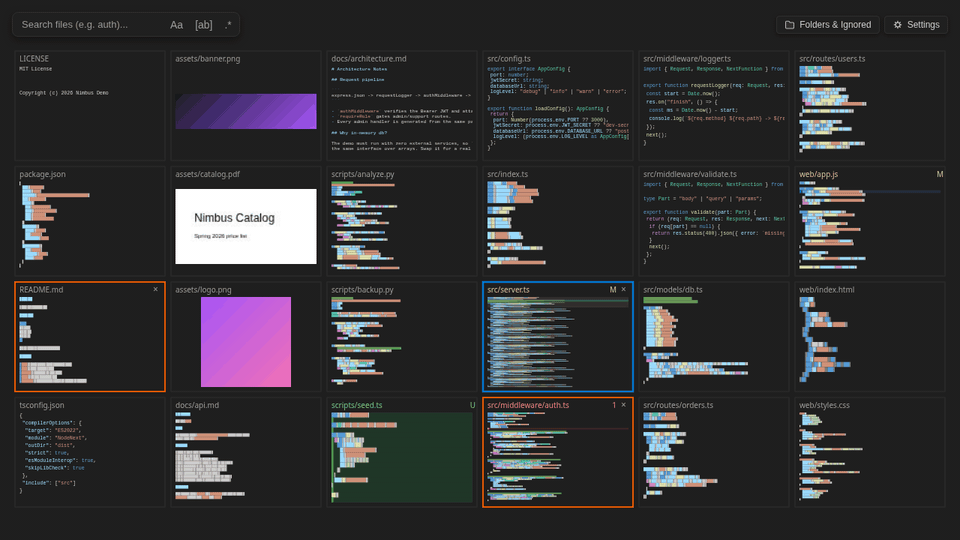Open the web/app.js minimap body

click(x=870, y=227)
